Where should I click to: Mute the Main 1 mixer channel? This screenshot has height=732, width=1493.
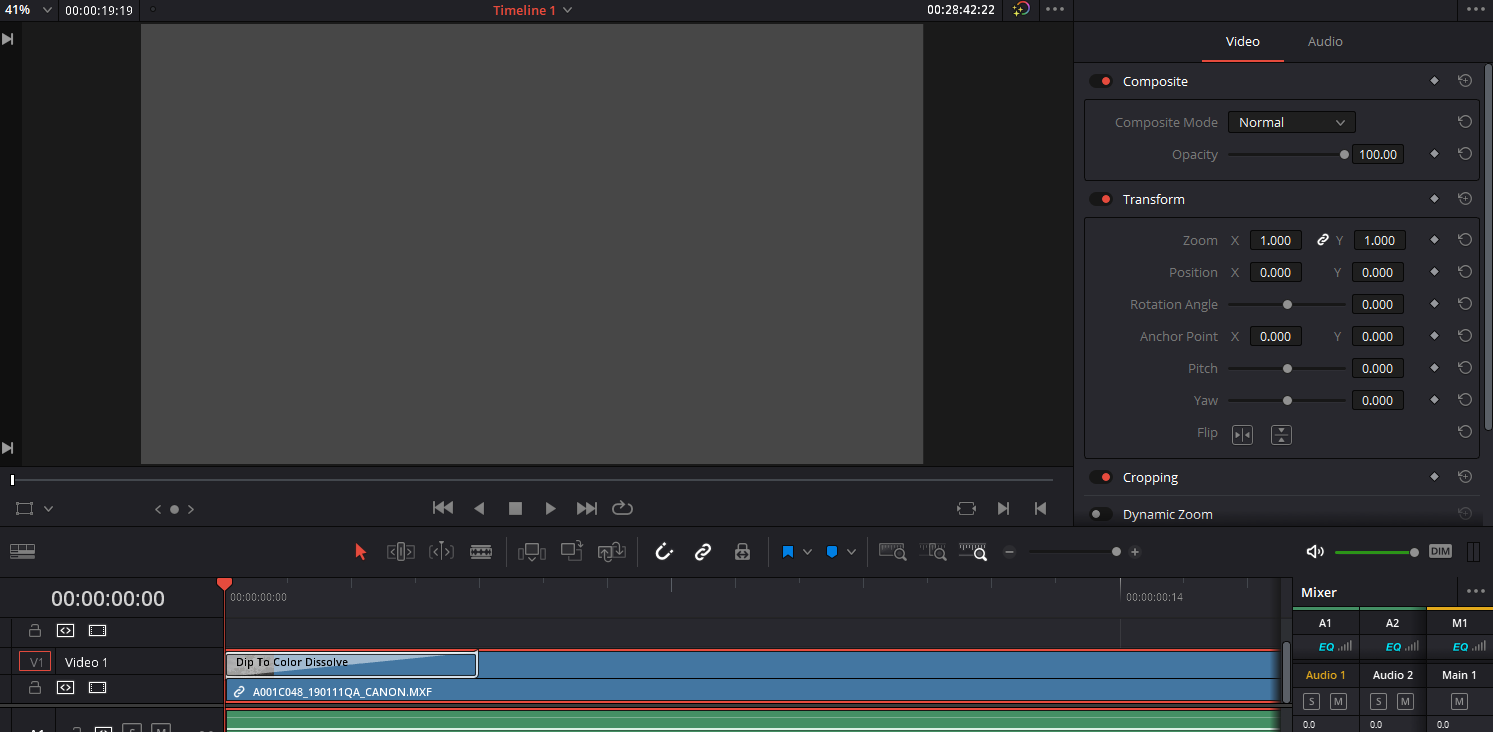coord(1460,701)
